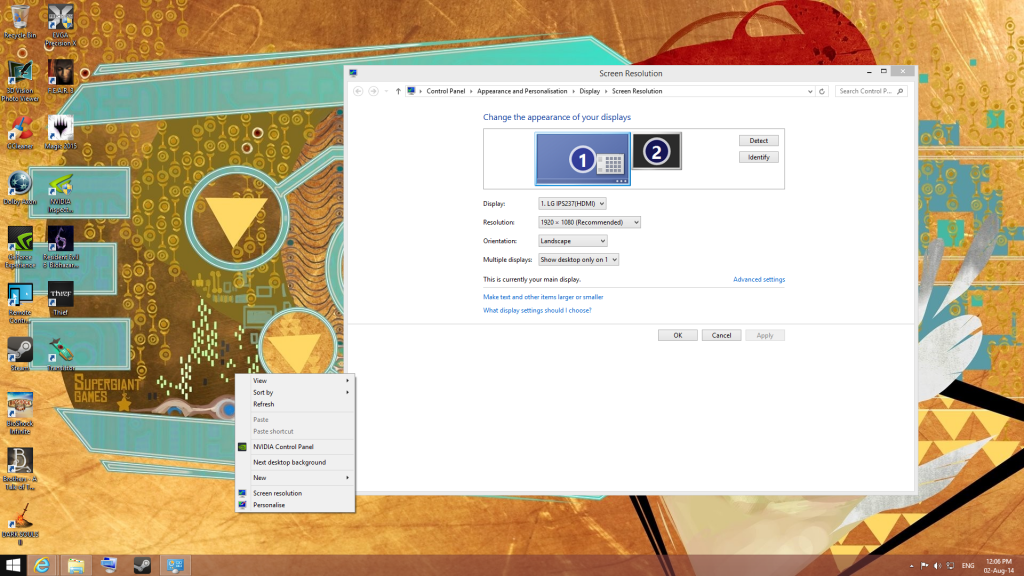Open File Explorer from the taskbar
Viewport: 1024px width, 576px height.
pyautogui.click(x=76, y=566)
